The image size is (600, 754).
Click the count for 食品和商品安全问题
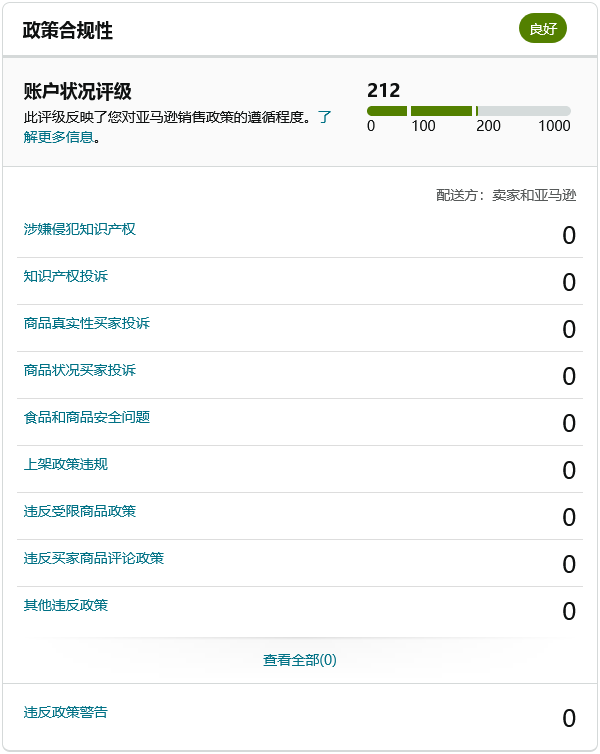click(x=569, y=424)
